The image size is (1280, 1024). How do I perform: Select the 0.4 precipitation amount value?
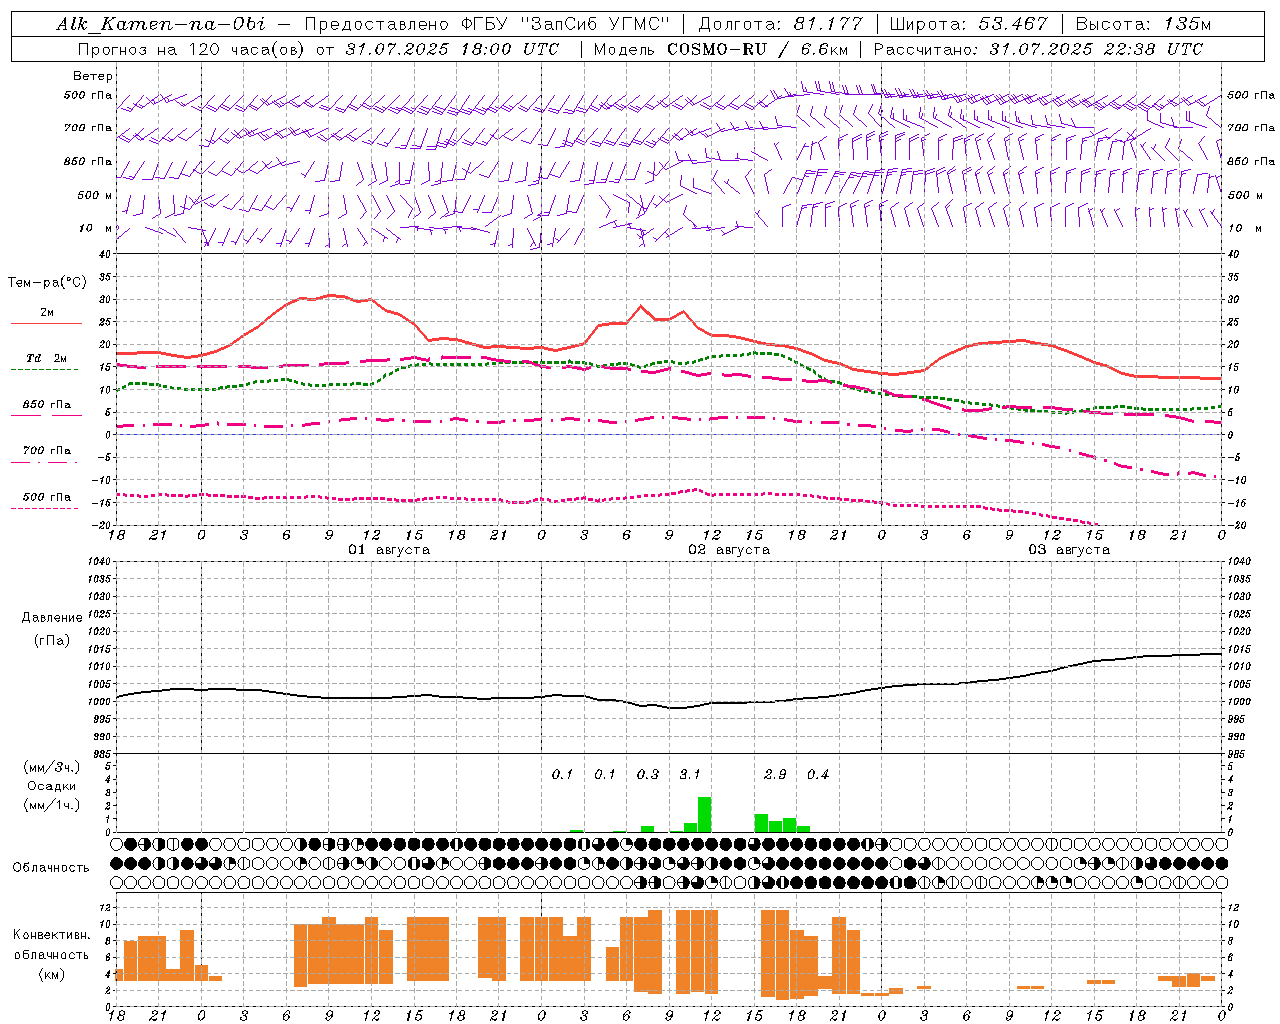818,774
